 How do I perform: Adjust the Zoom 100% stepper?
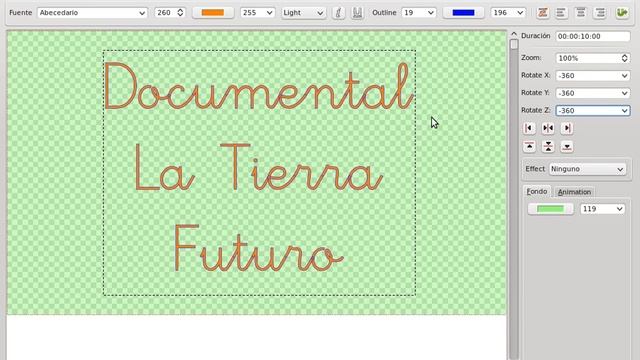pos(624,58)
